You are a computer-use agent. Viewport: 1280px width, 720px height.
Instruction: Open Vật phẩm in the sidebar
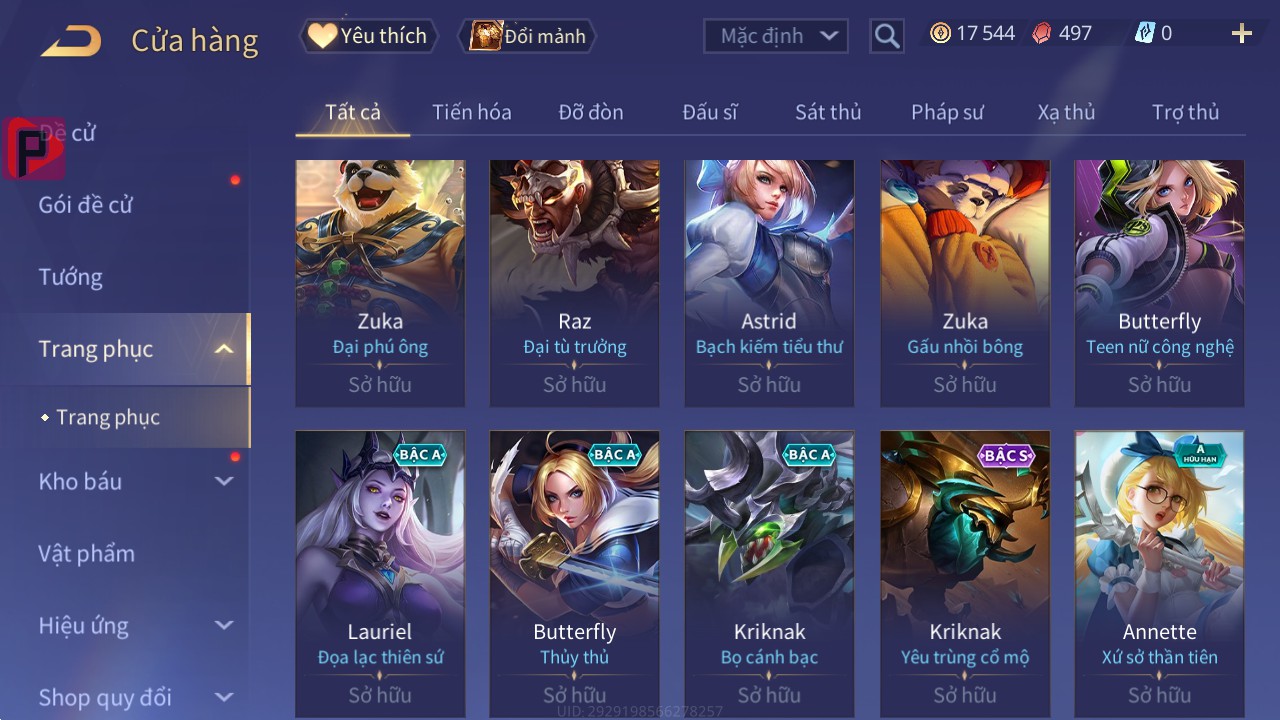click(x=87, y=553)
